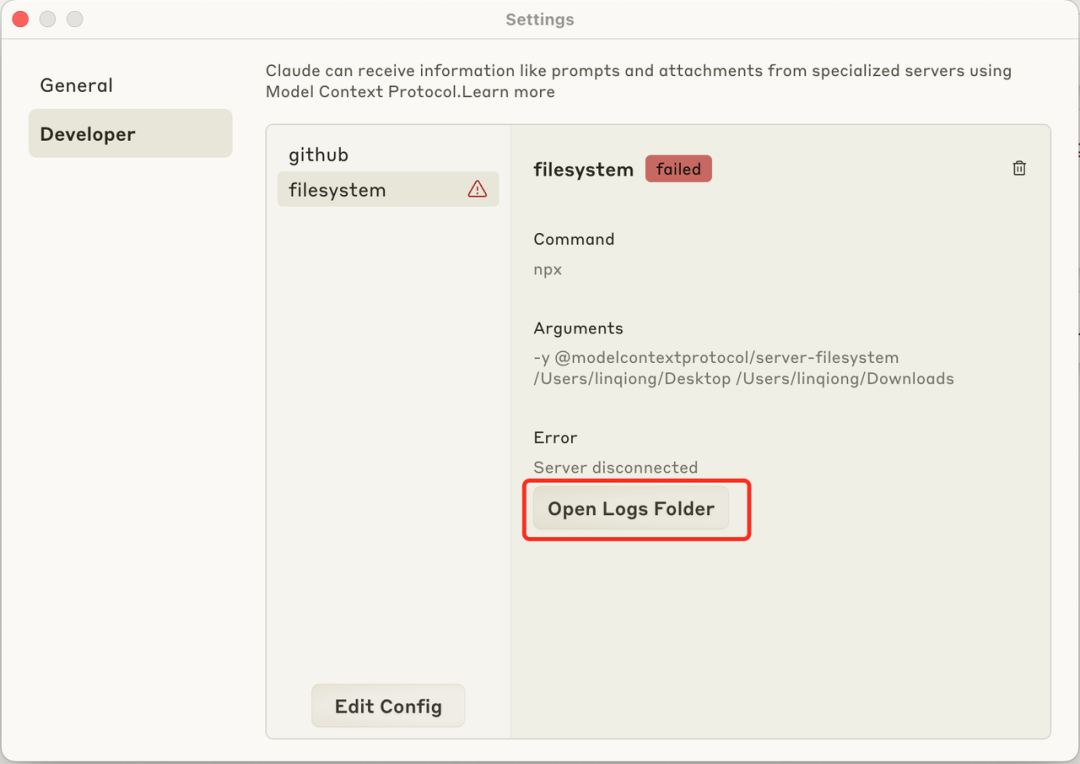1080x764 pixels.
Task: Click the zoom window button
Action: [75, 19]
